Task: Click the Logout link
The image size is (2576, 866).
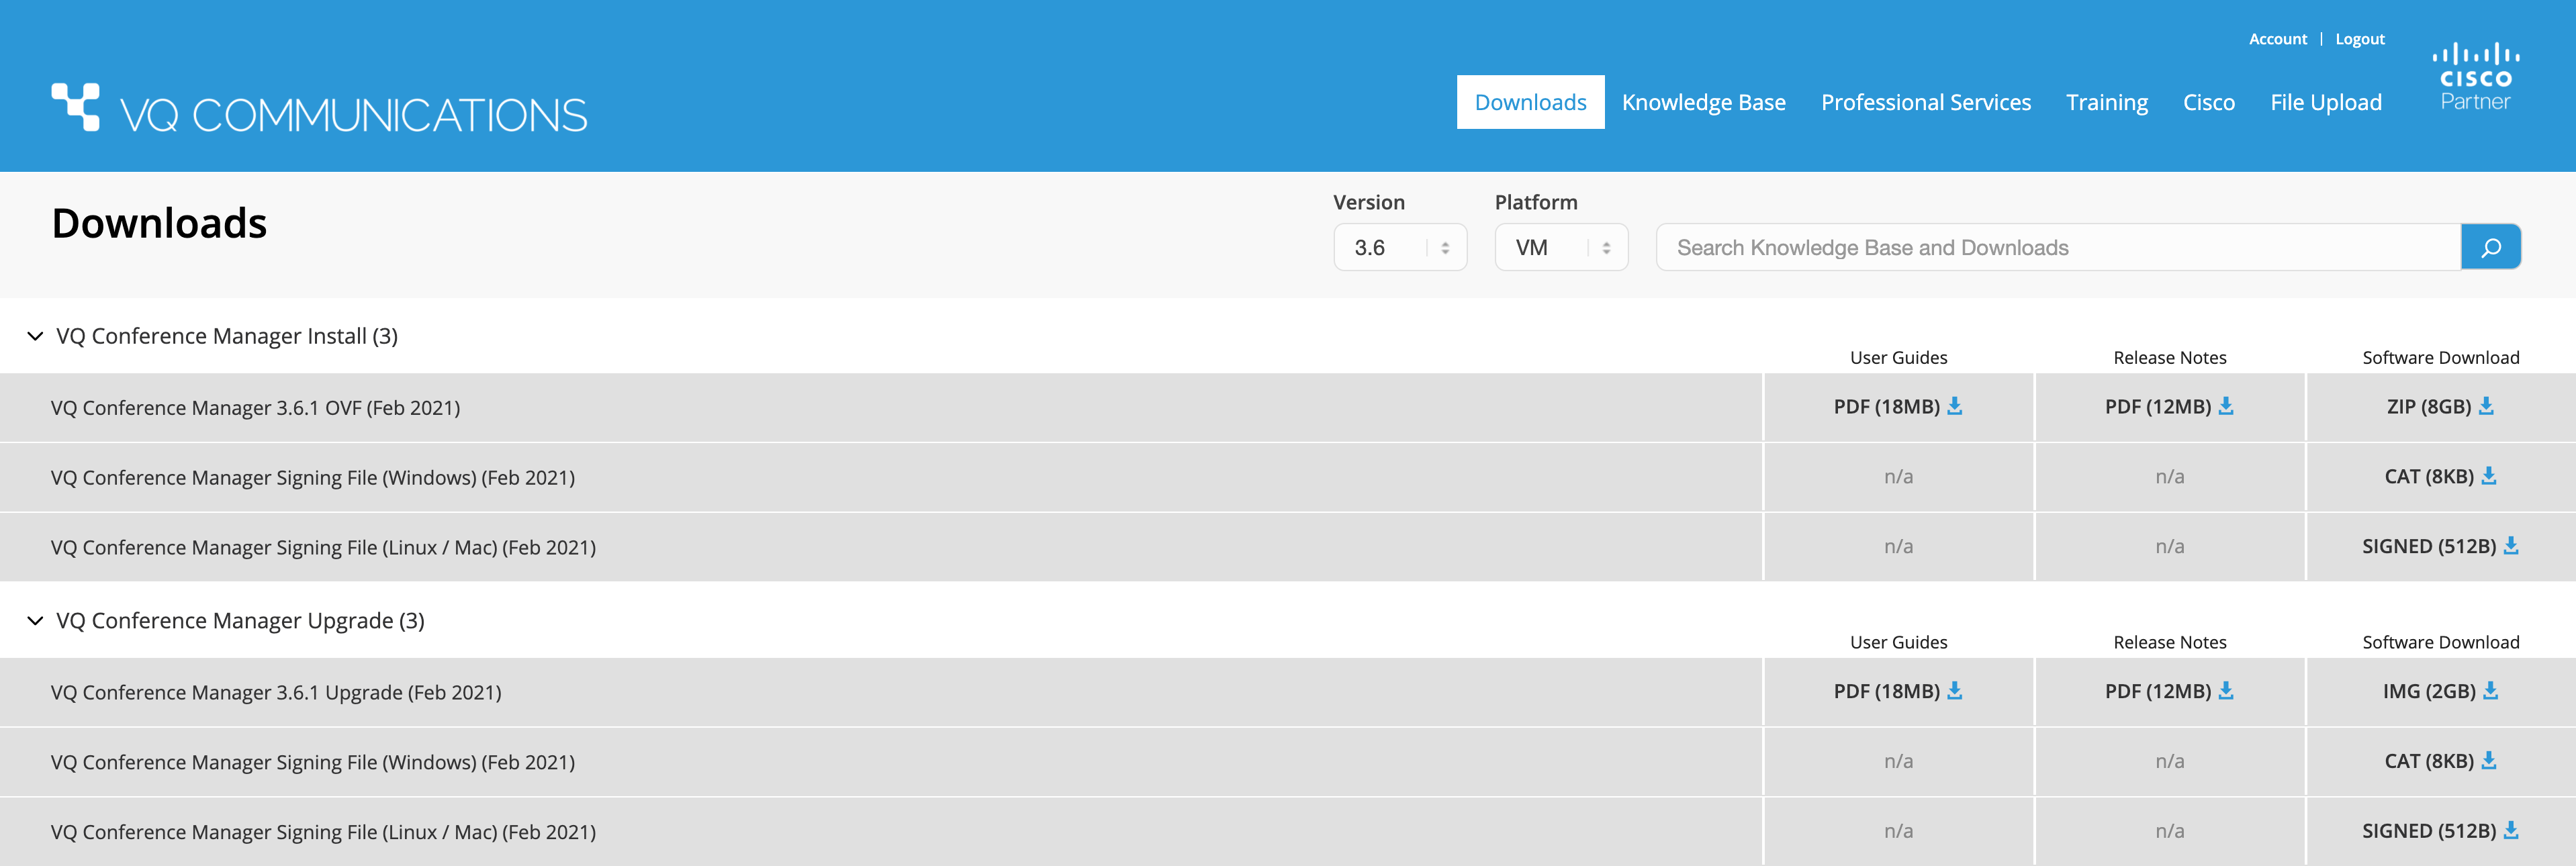Action: [2359, 39]
